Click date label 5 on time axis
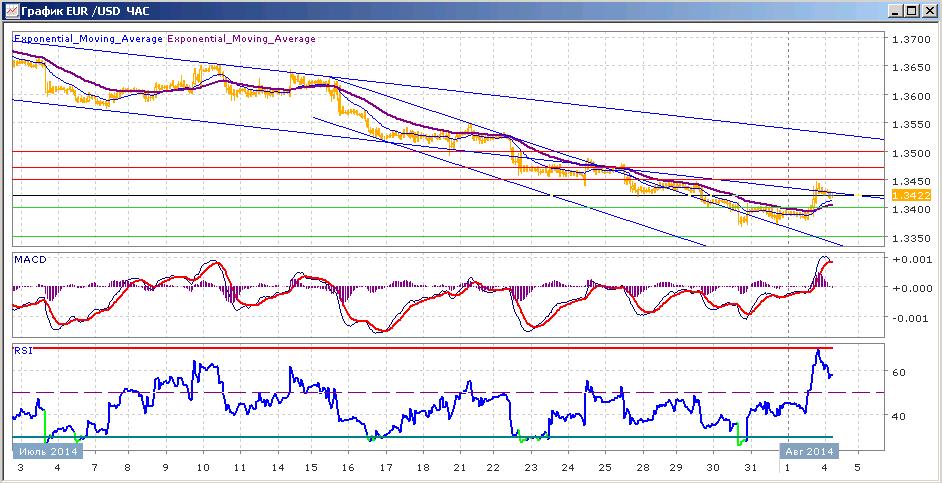The height and width of the screenshot is (483, 942). pyautogui.click(x=858, y=467)
